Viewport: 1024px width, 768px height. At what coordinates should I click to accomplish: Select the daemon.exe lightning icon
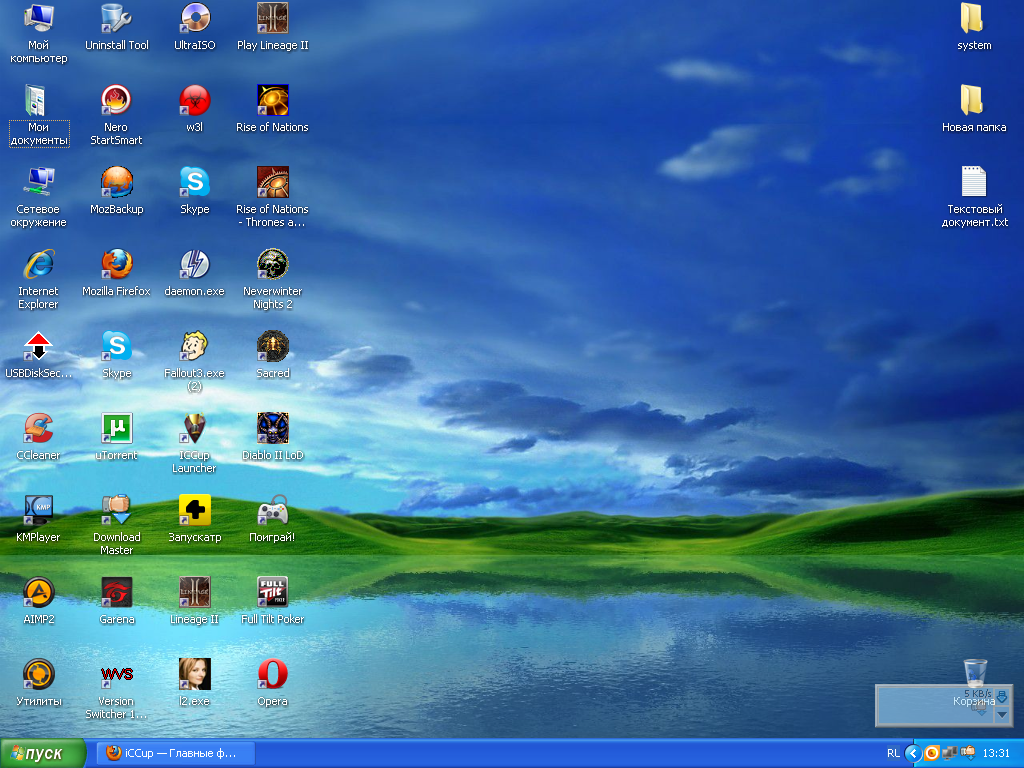tap(195, 264)
